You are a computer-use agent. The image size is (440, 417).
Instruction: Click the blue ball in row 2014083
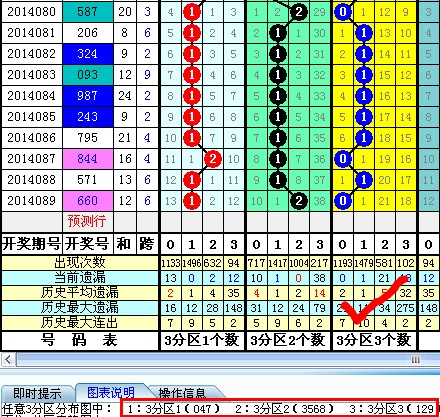coord(364,75)
